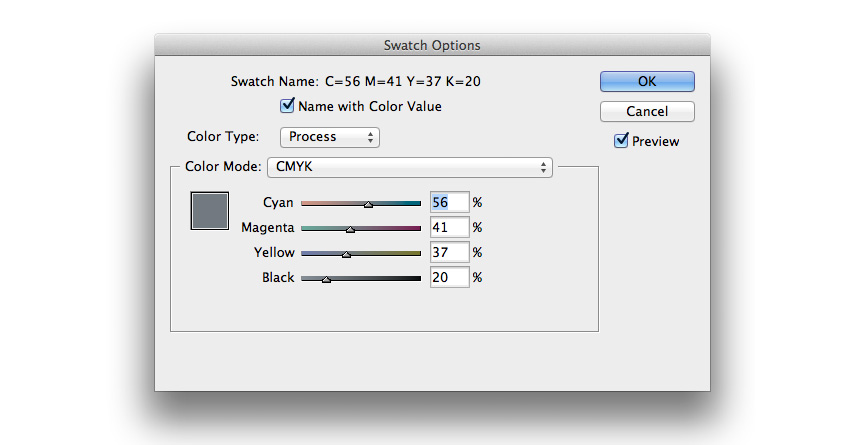
Task: Click the Color Type: label
Action: click(x=223, y=136)
